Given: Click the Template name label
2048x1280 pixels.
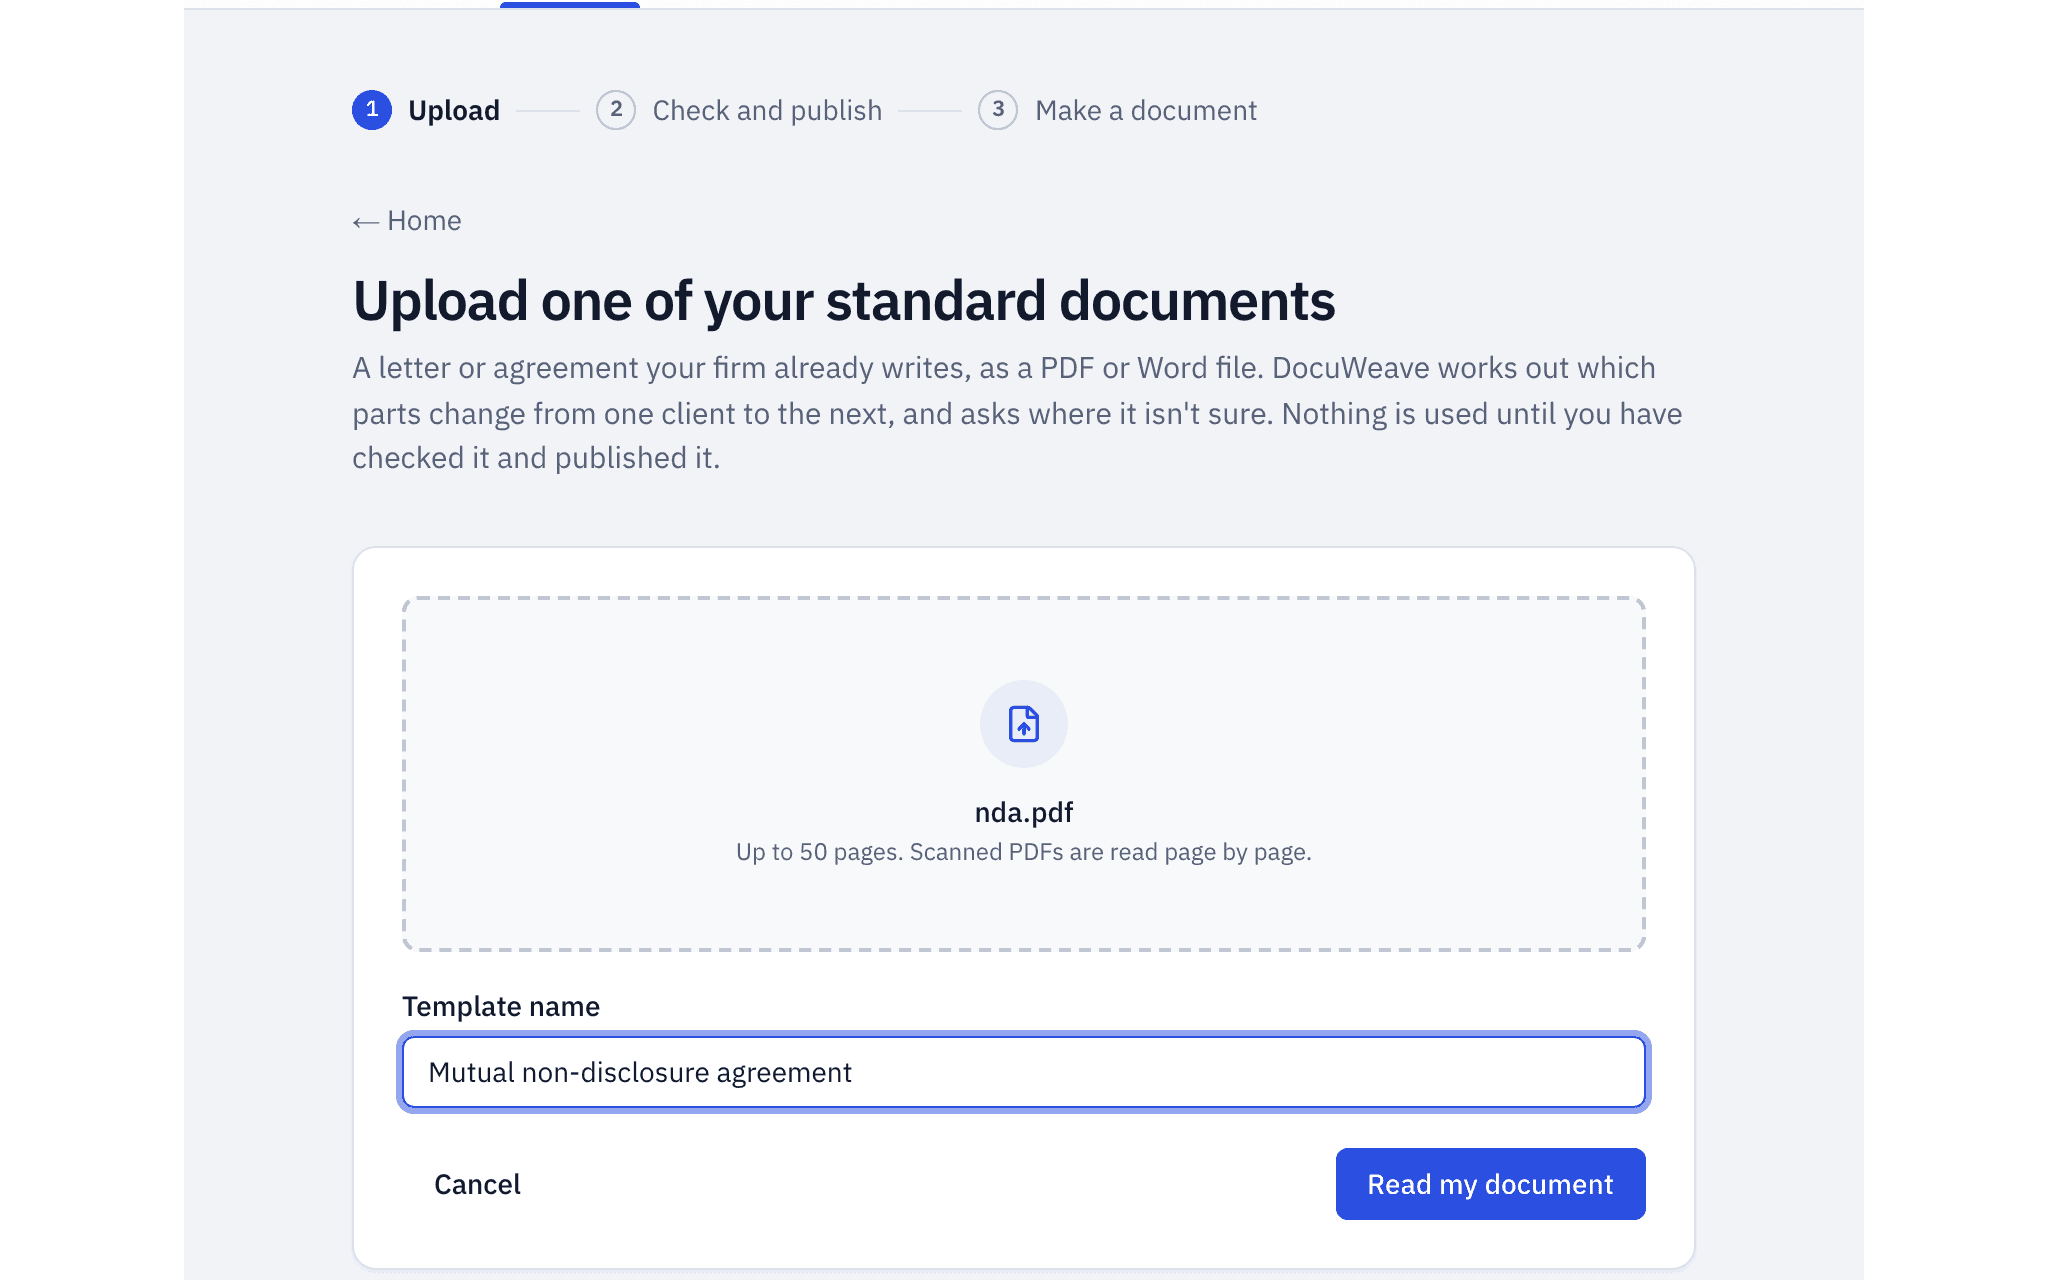Looking at the screenshot, I should pyautogui.click(x=501, y=1006).
